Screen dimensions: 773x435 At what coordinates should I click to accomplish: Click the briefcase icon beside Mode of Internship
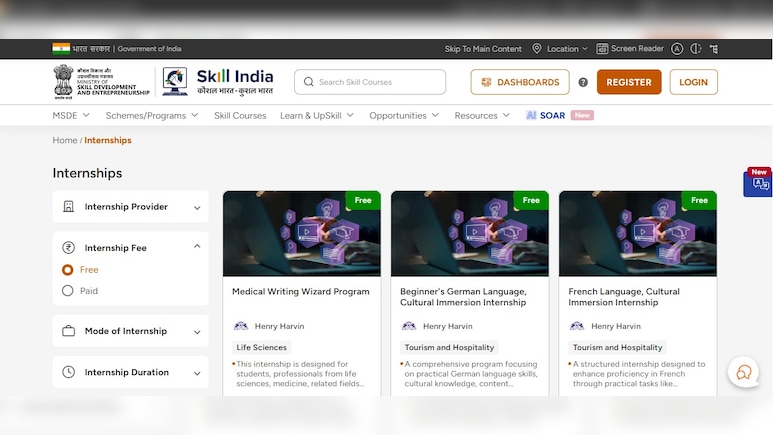click(x=69, y=331)
